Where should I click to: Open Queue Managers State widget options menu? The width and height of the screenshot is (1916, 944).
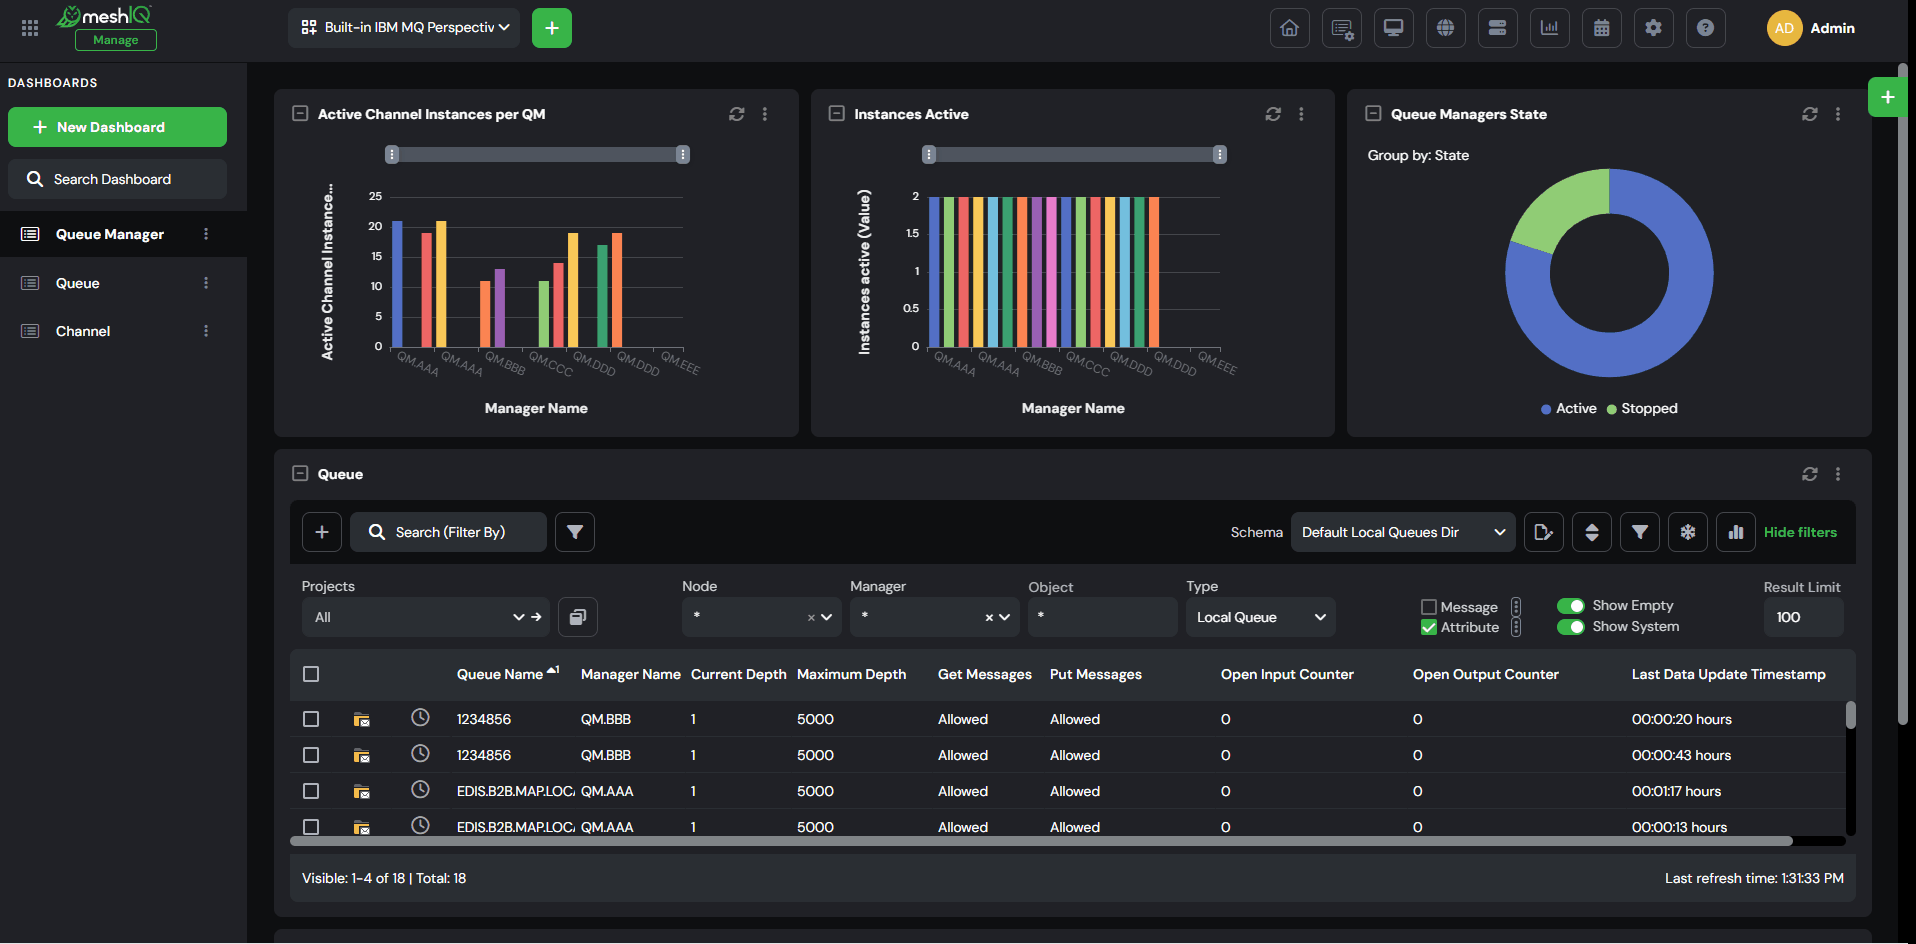tap(1838, 114)
